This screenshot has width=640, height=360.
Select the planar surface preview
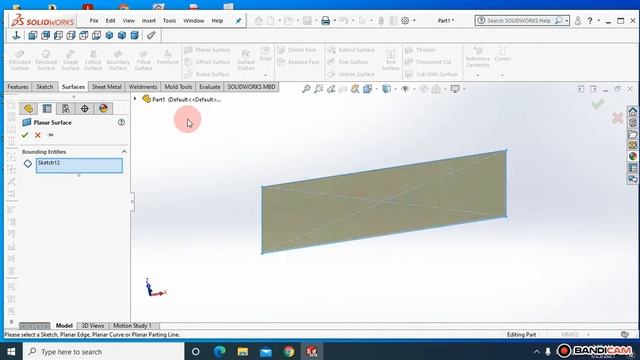[384, 202]
